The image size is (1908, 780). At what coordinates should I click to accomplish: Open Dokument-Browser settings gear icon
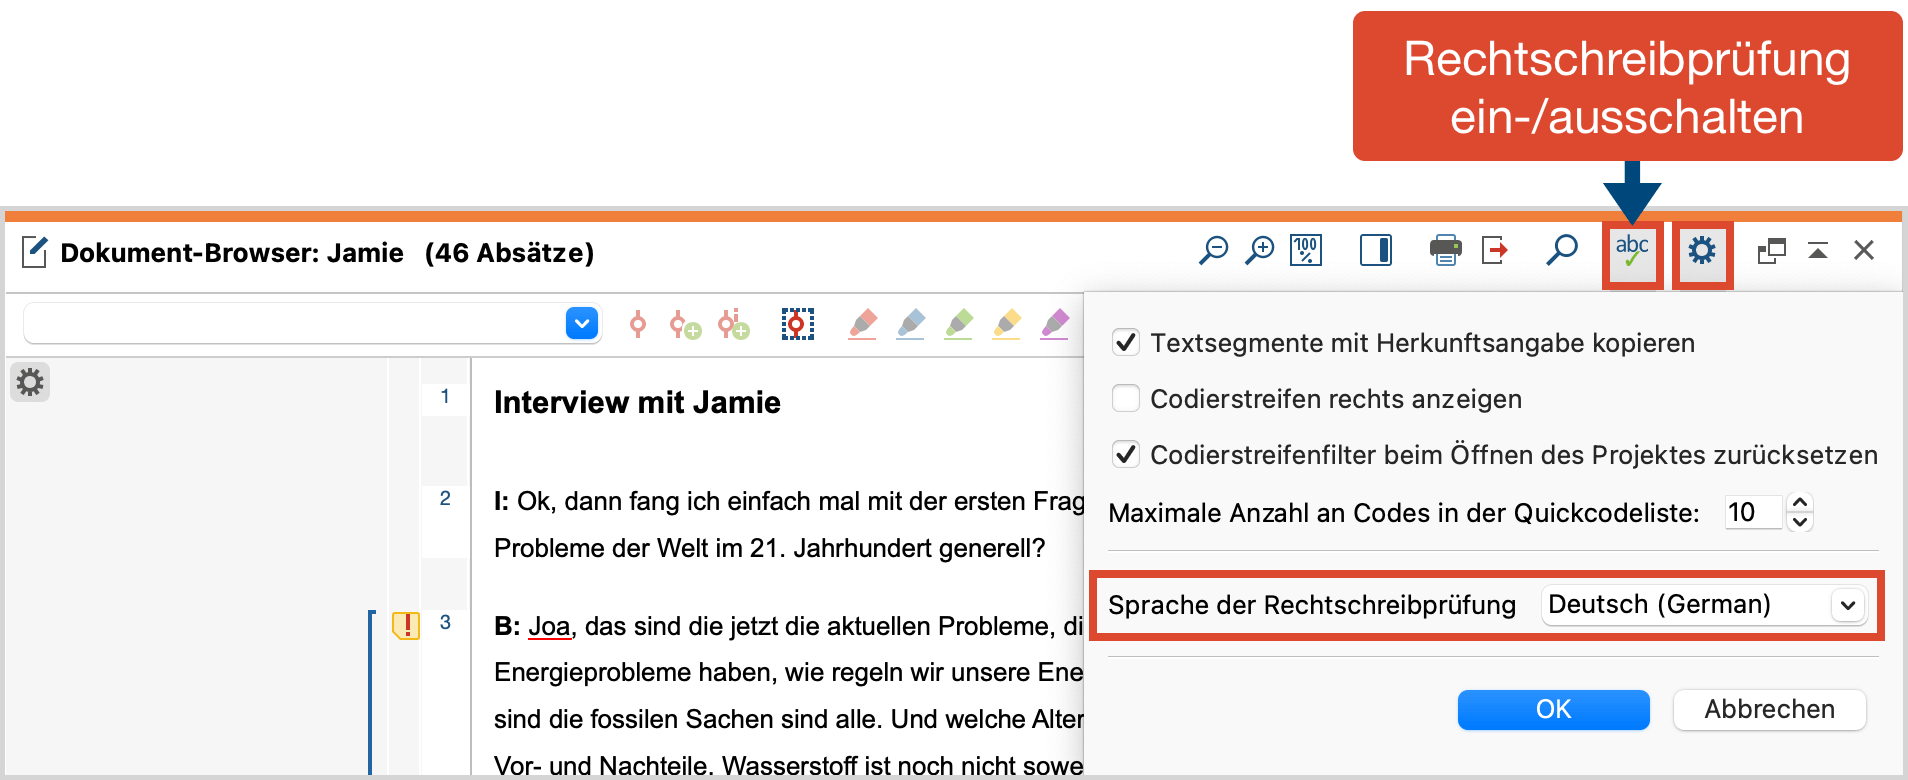(x=1702, y=251)
